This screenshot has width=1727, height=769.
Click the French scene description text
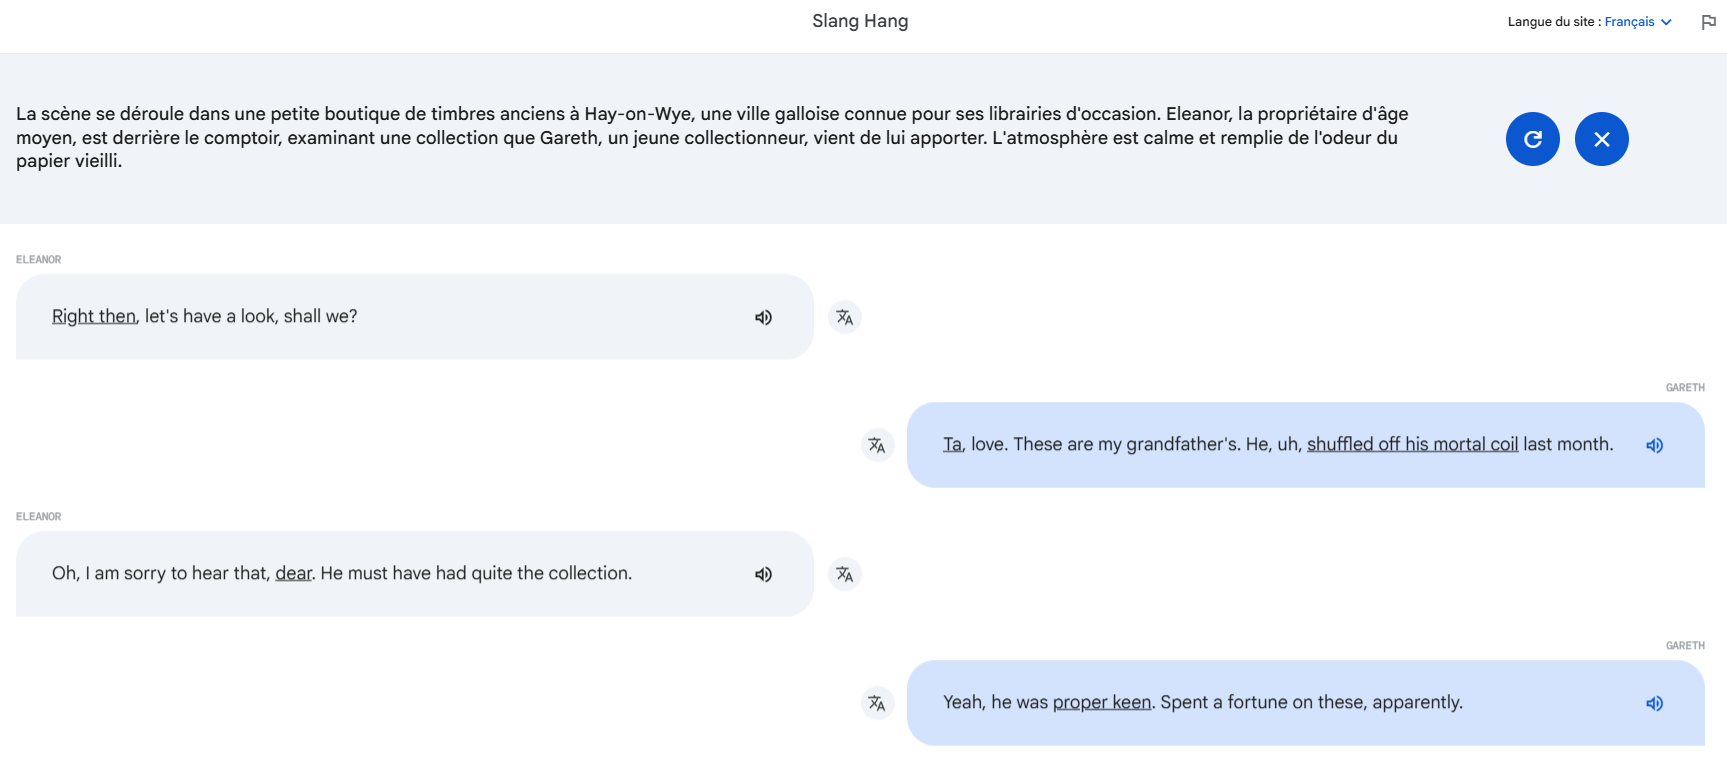712,137
